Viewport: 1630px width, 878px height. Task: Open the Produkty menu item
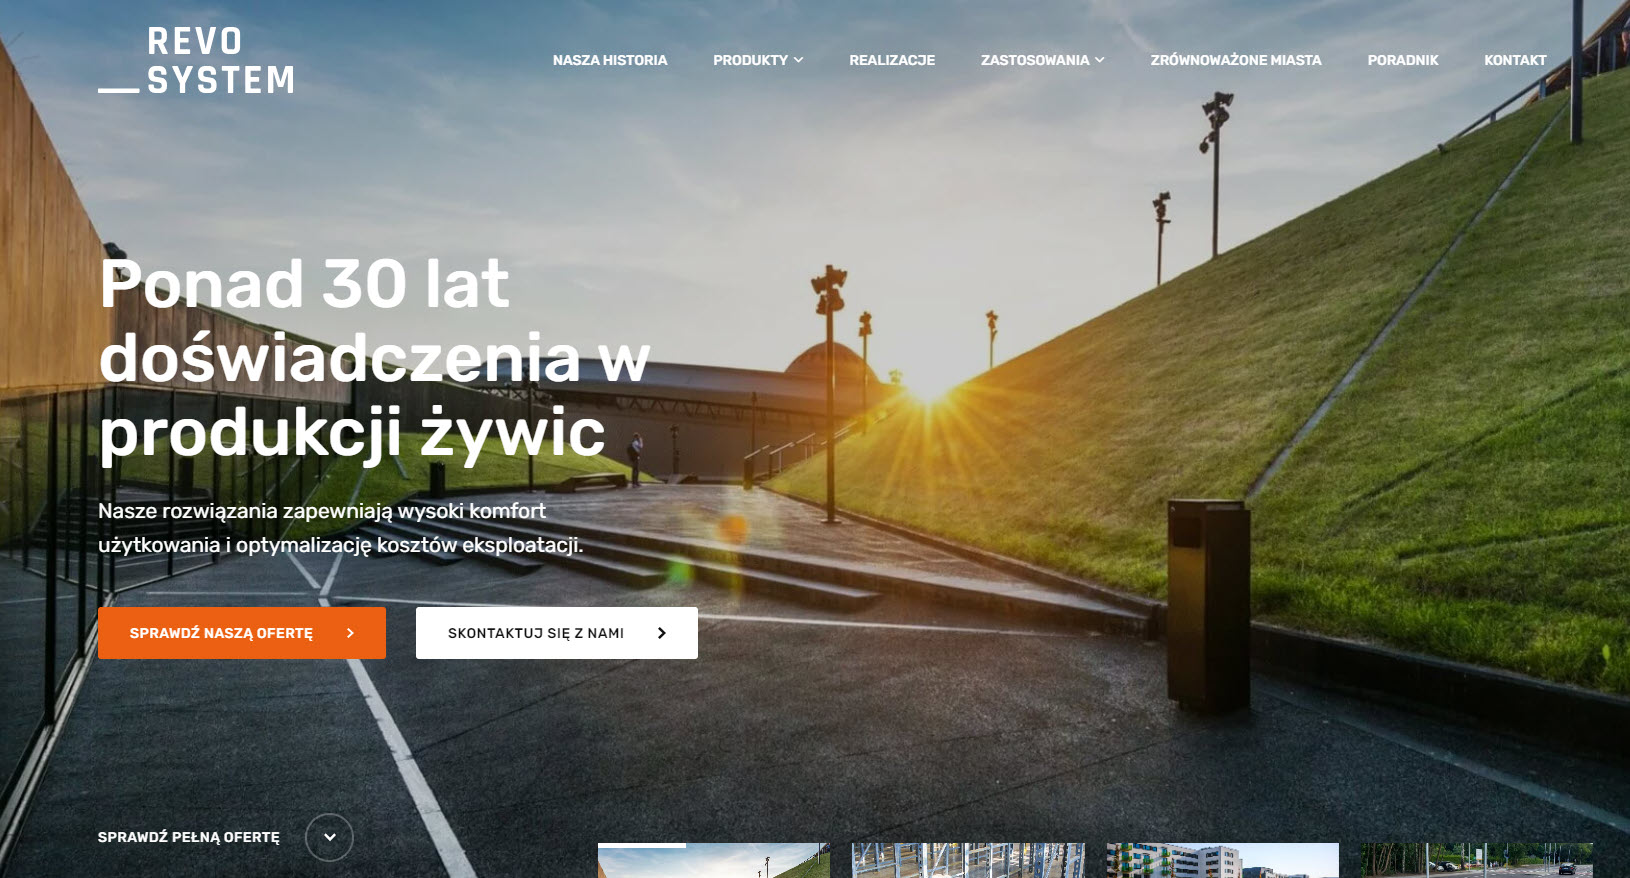point(750,60)
